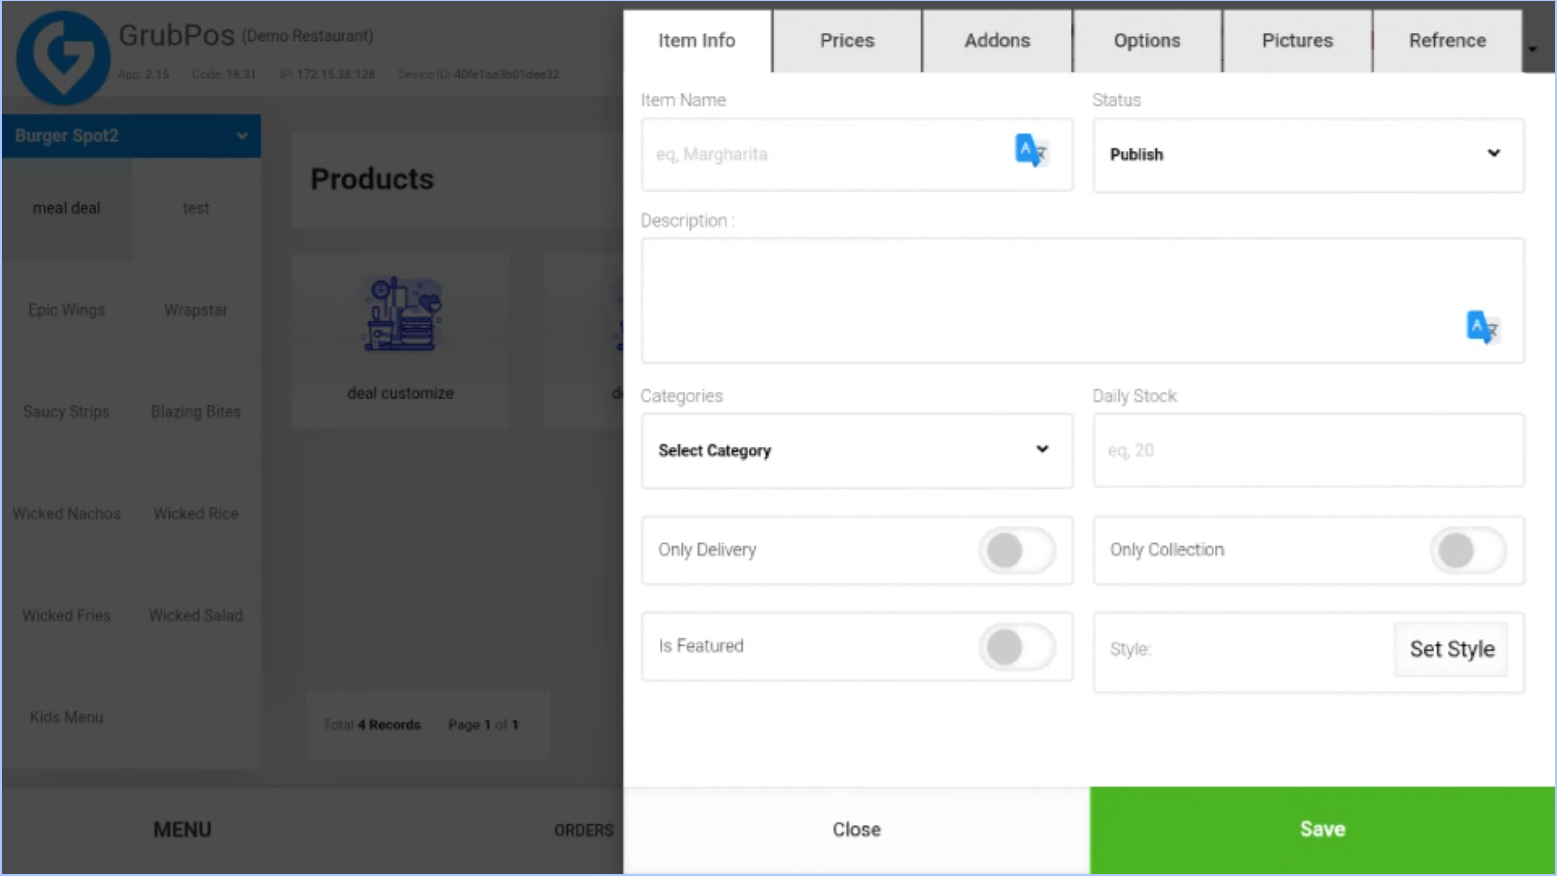Image resolution: width=1557 pixels, height=876 pixels.
Task: Go to the Options tab
Action: [1147, 41]
